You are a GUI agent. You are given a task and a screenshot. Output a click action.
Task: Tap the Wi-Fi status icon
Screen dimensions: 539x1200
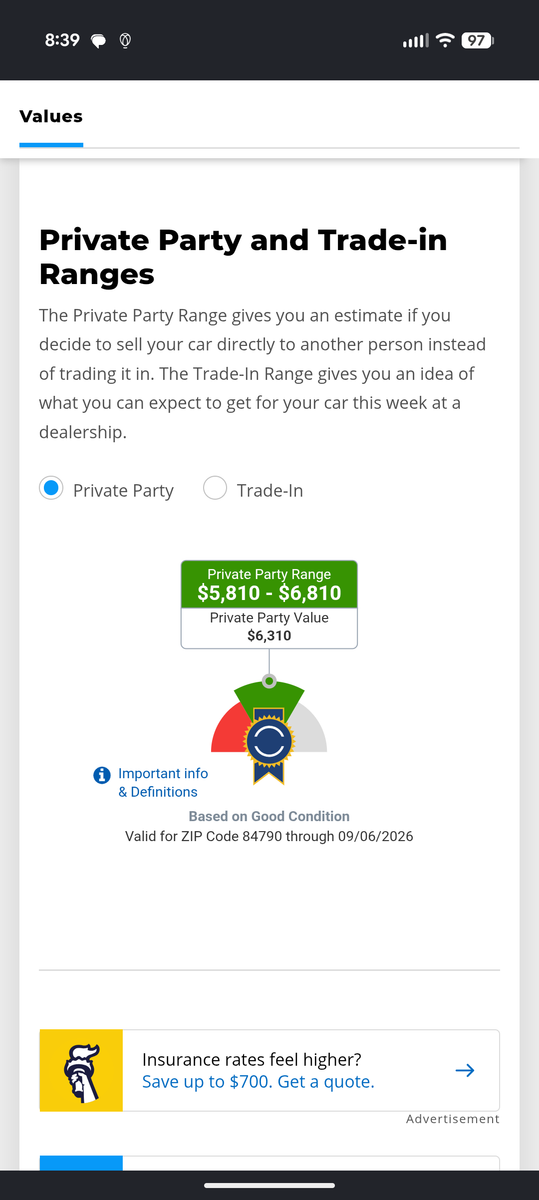444,41
